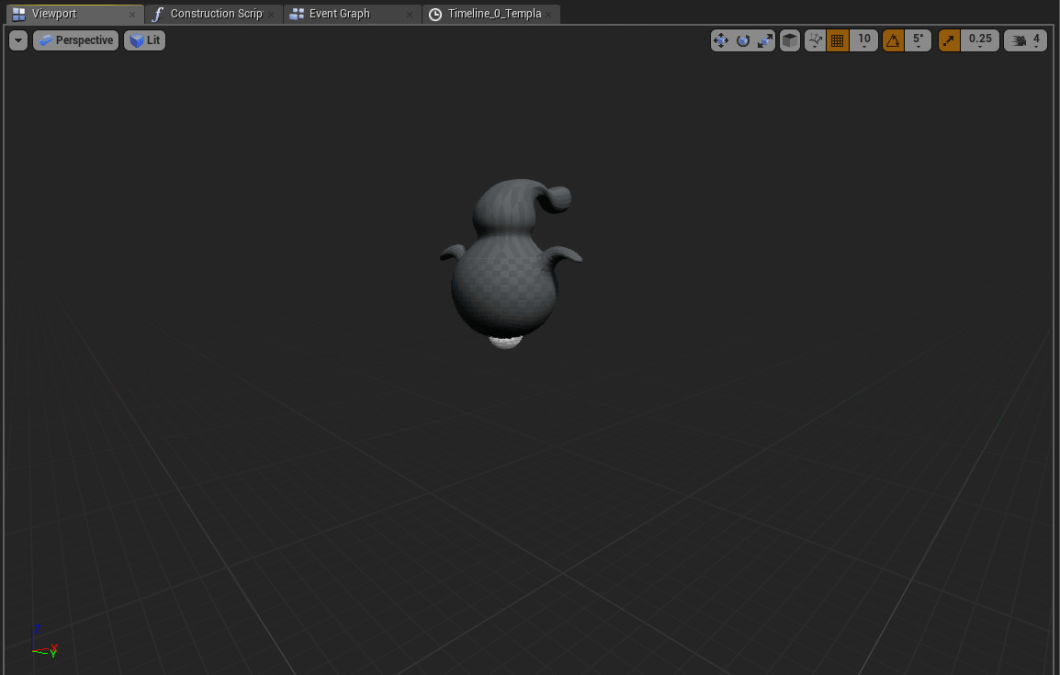Close the Event Graph tab

pyautogui.click(x=410, y=14)
